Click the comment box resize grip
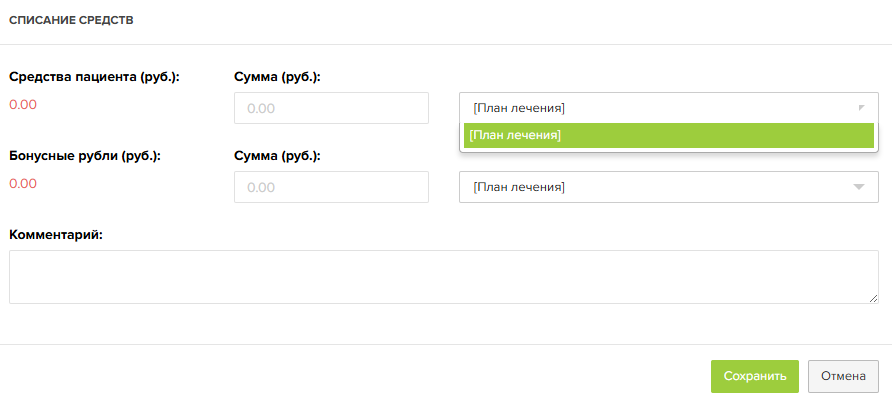The height and width of the screenshot is (401, 892). 873,298
